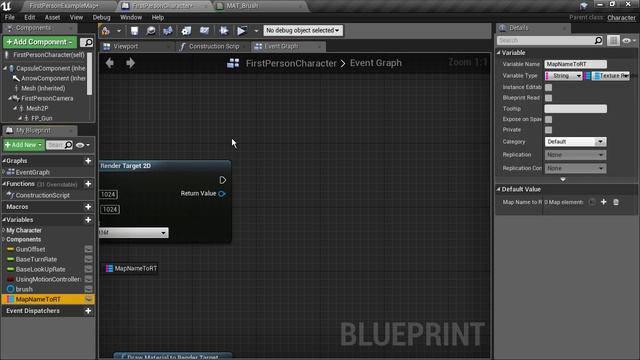Add a new function with plus icon

(88, 184)
